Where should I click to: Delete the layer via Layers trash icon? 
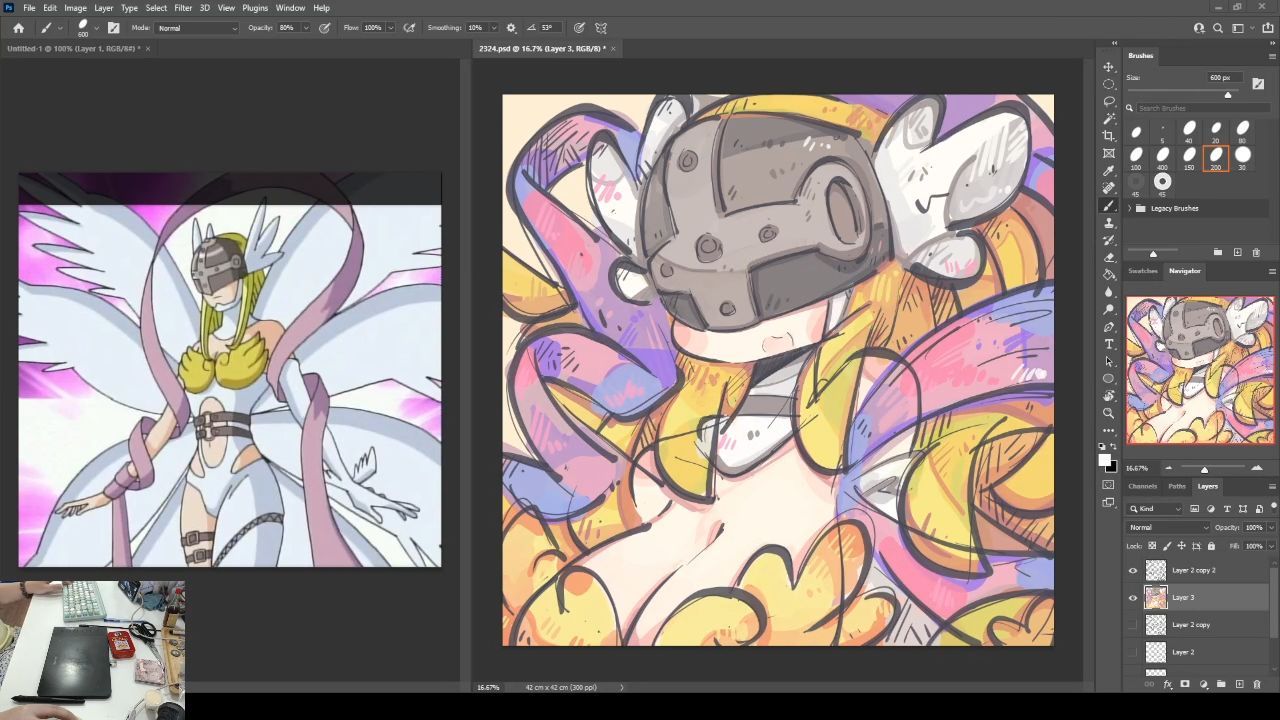[1257, 684]
